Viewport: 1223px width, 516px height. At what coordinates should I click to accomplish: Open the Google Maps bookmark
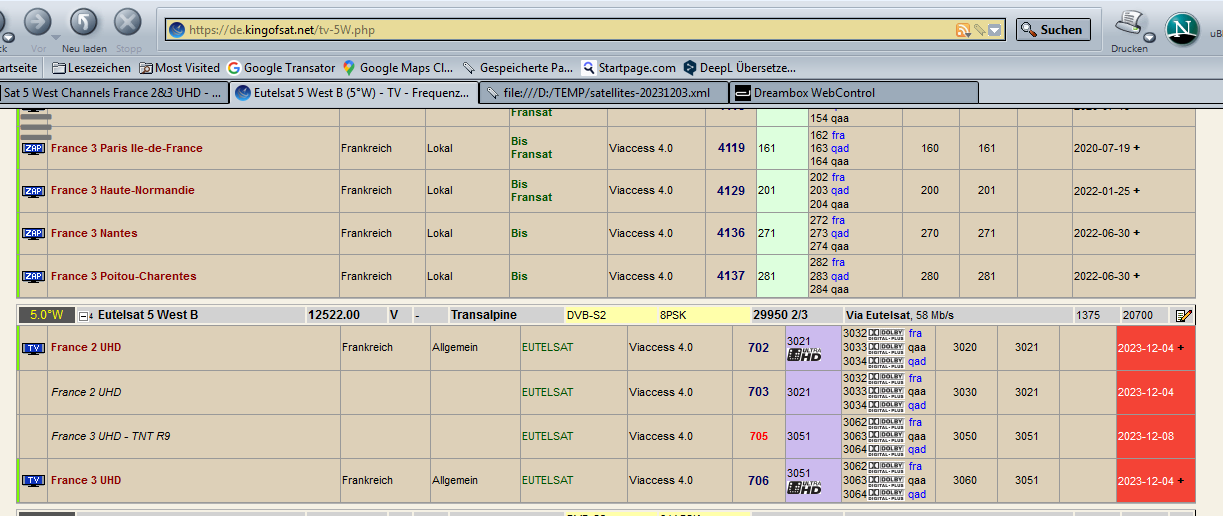[398, 68]
